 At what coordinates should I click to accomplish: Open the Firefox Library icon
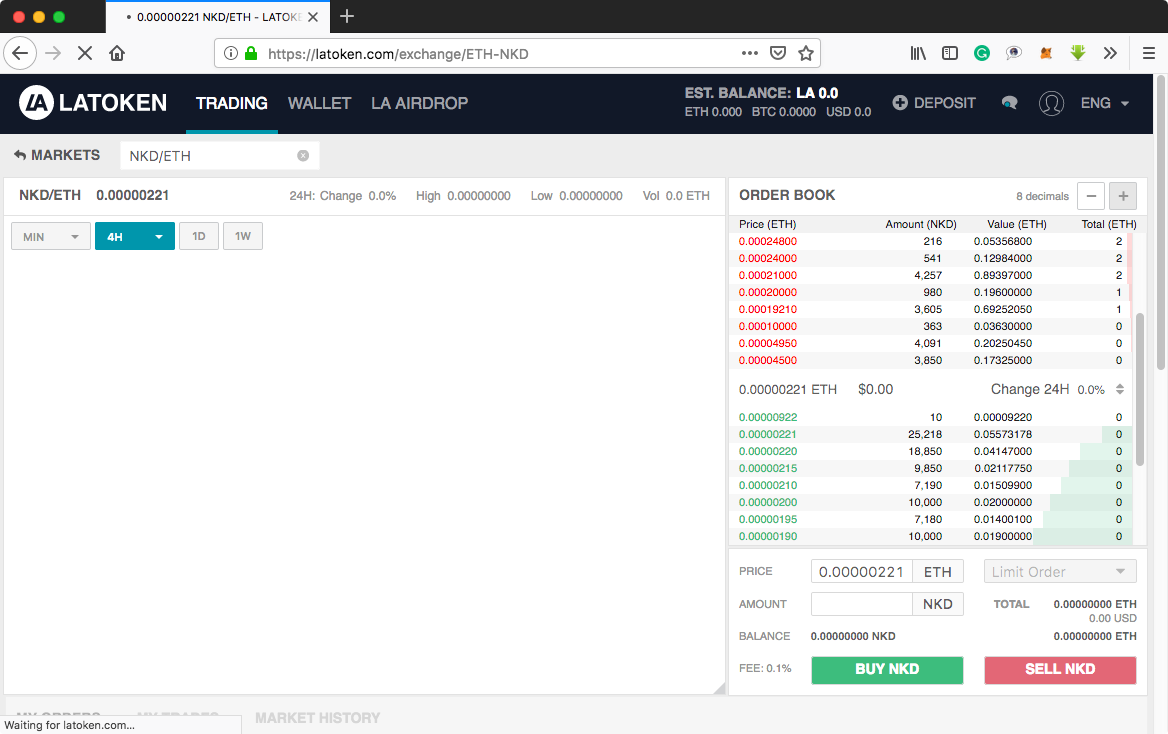918,53
